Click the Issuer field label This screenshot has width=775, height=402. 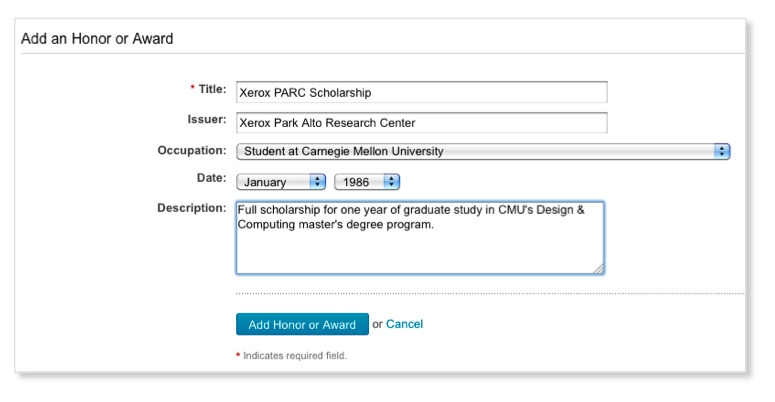pos(207,119)
